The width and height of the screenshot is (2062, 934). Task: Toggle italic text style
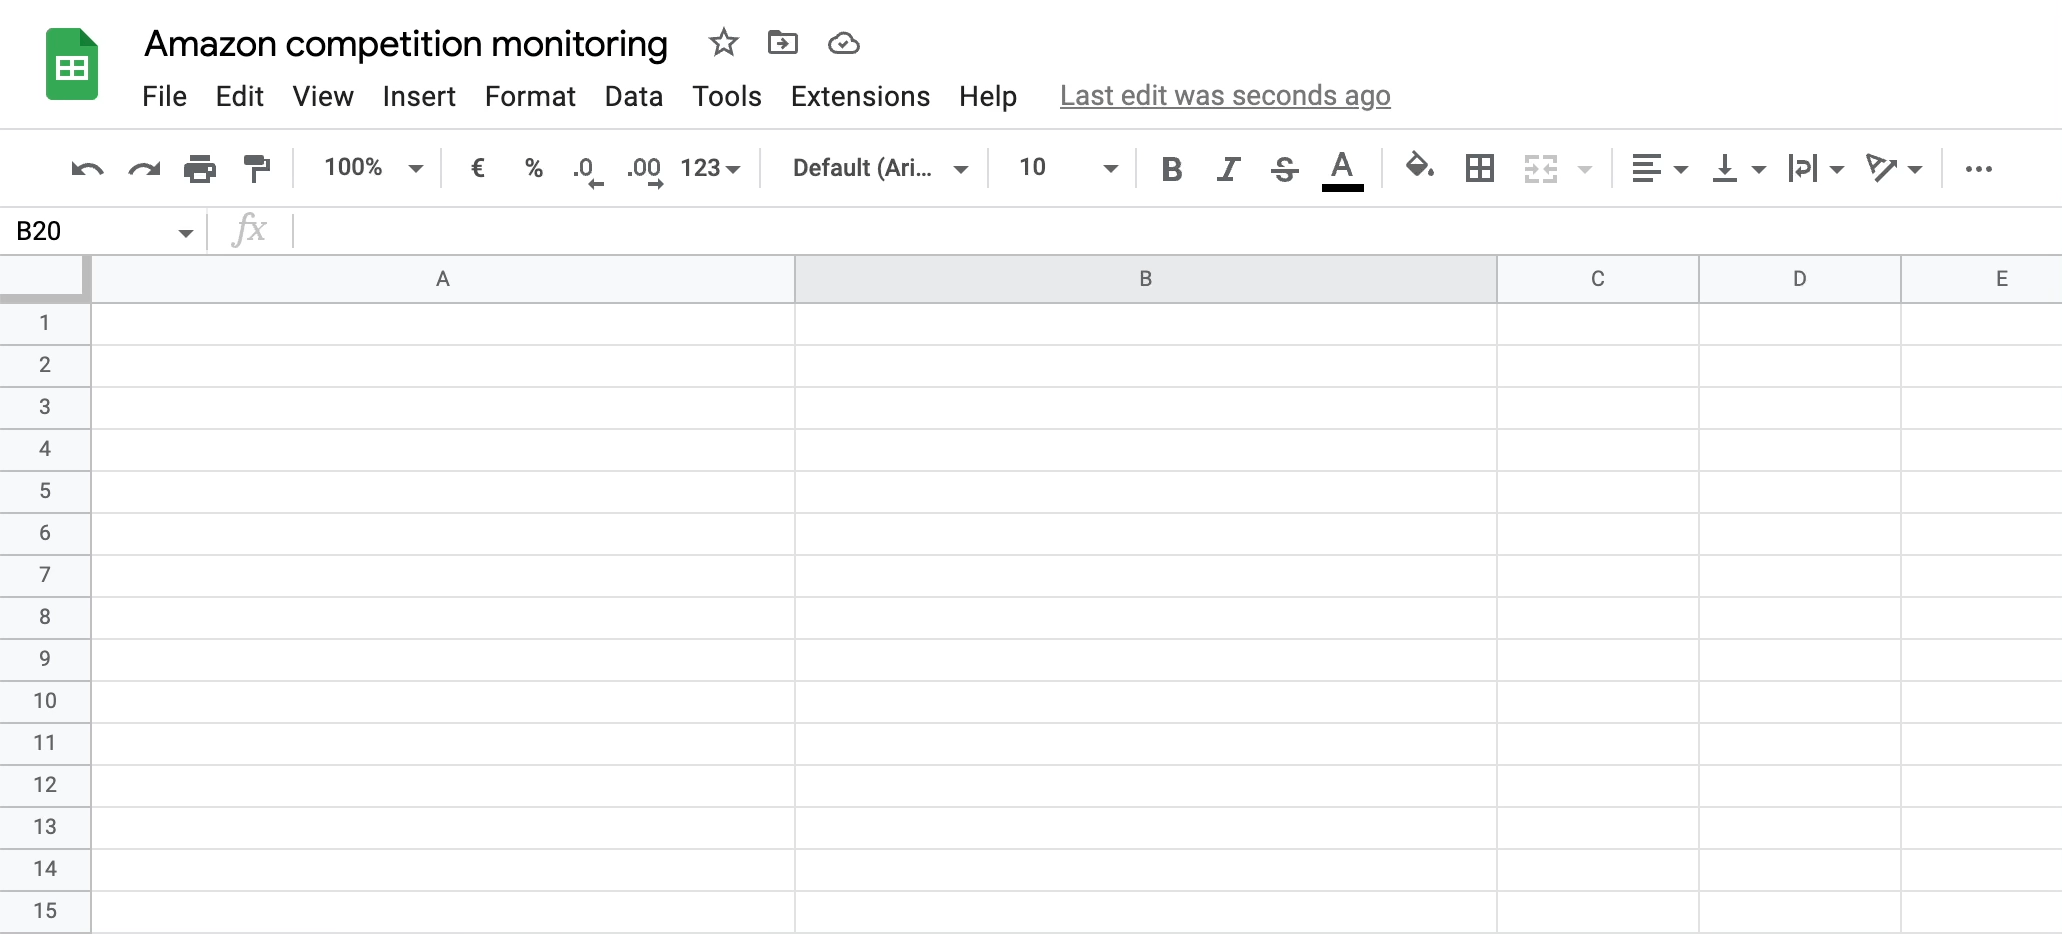pos(1228,168)
